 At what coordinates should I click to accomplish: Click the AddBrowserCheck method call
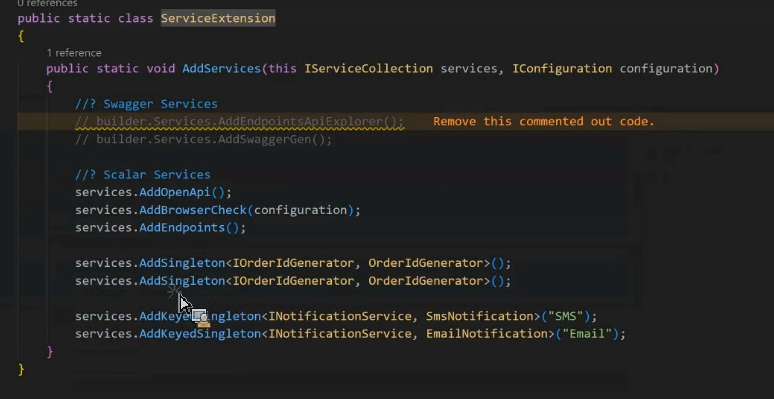pos(193,210)
